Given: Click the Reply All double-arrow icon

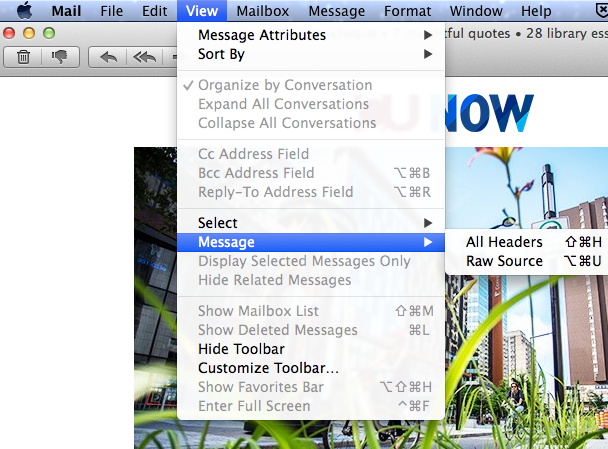Looking at the screenshot, I should pyautogui.click(x=144, y=57).
